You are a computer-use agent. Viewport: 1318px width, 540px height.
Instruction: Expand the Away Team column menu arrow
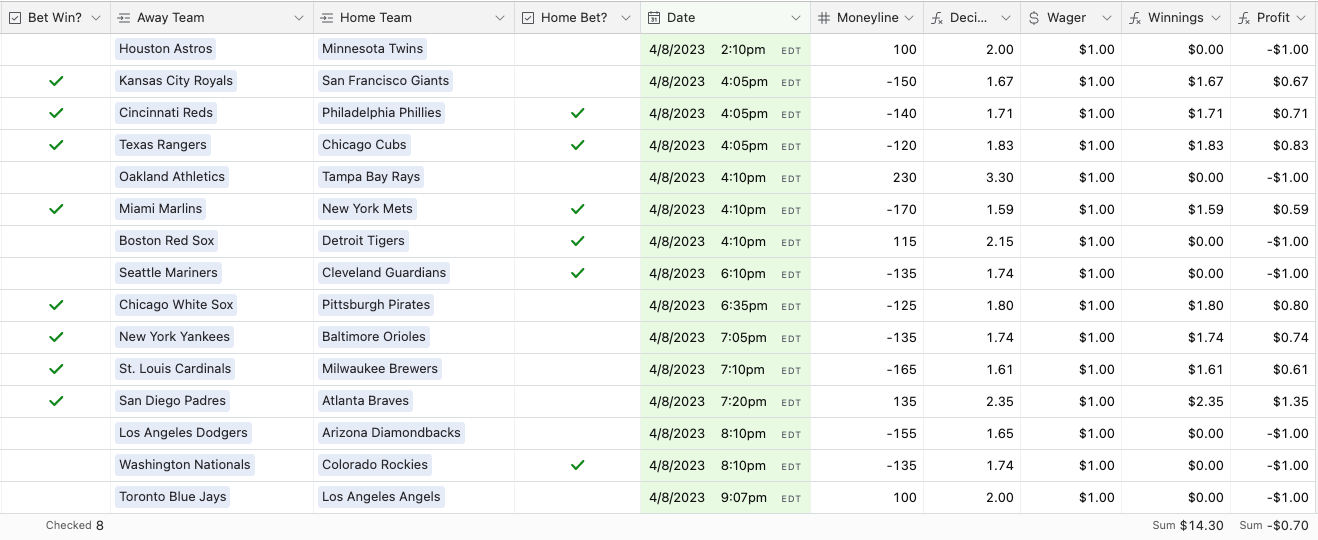299,18
